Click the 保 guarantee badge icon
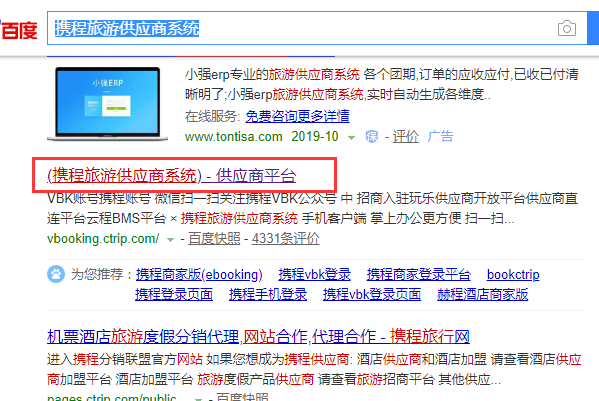Viewport: 599px width, 401px height. (372, 136)
